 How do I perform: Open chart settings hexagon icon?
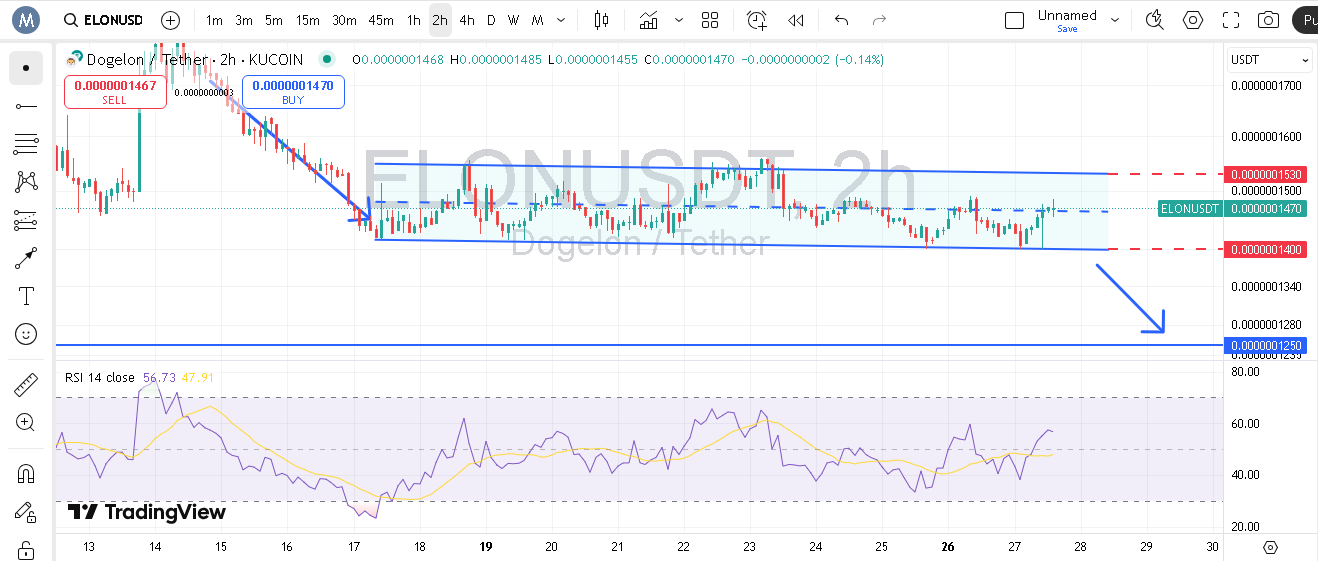coord(1193,20)
